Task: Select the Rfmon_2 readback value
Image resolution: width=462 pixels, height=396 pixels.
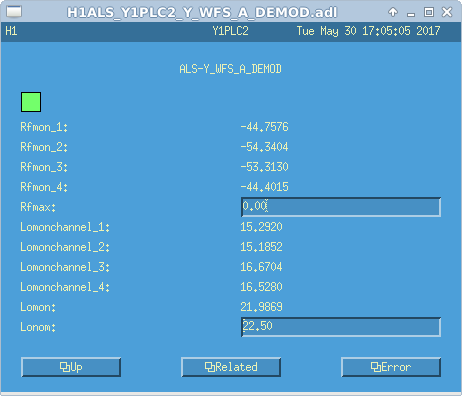Action: [264, 147]
